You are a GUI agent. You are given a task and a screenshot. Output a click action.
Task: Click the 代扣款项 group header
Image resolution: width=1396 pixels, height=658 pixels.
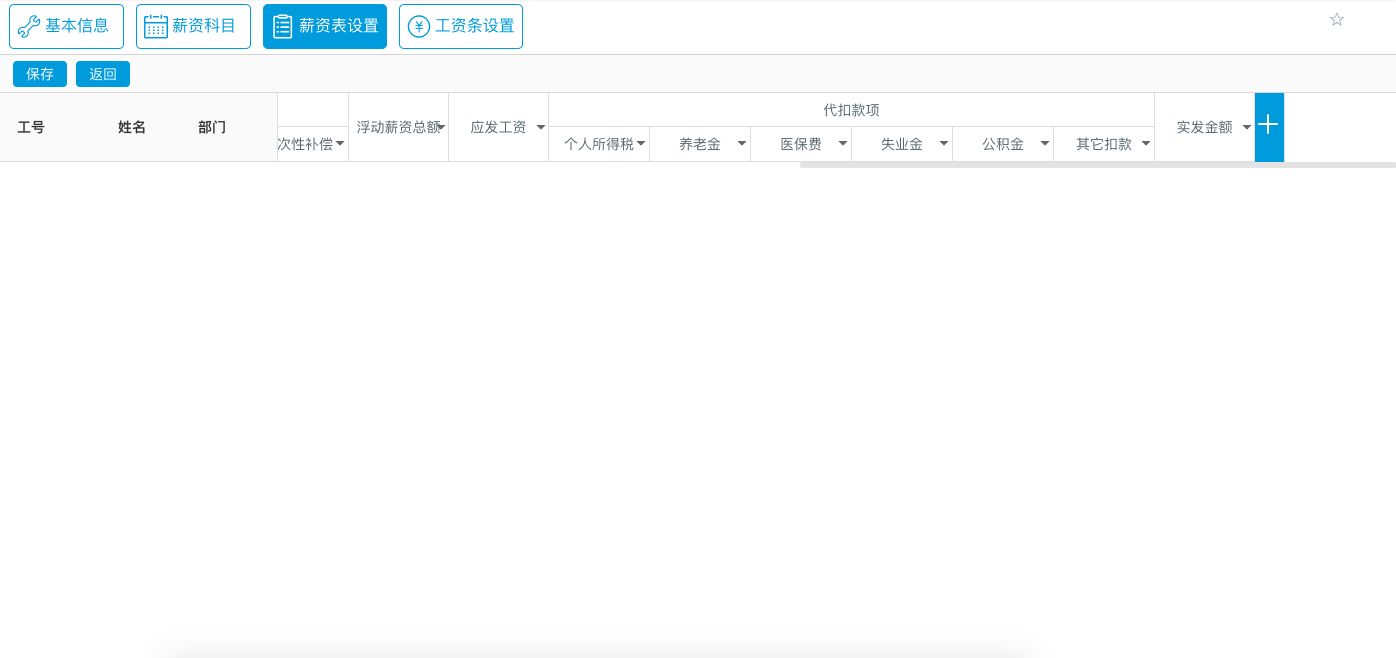[851, 110]
